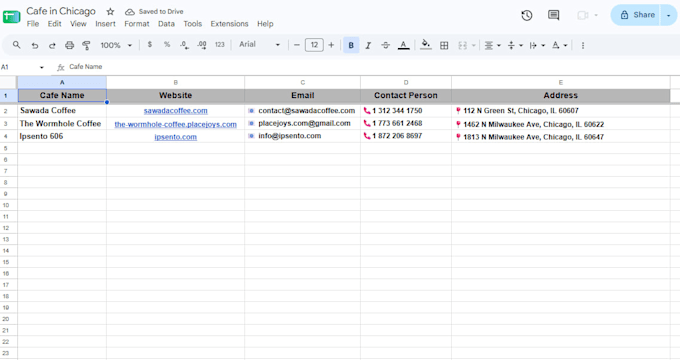Open the comments panel icon
The image size is (680, 360).
click(553, 15)
